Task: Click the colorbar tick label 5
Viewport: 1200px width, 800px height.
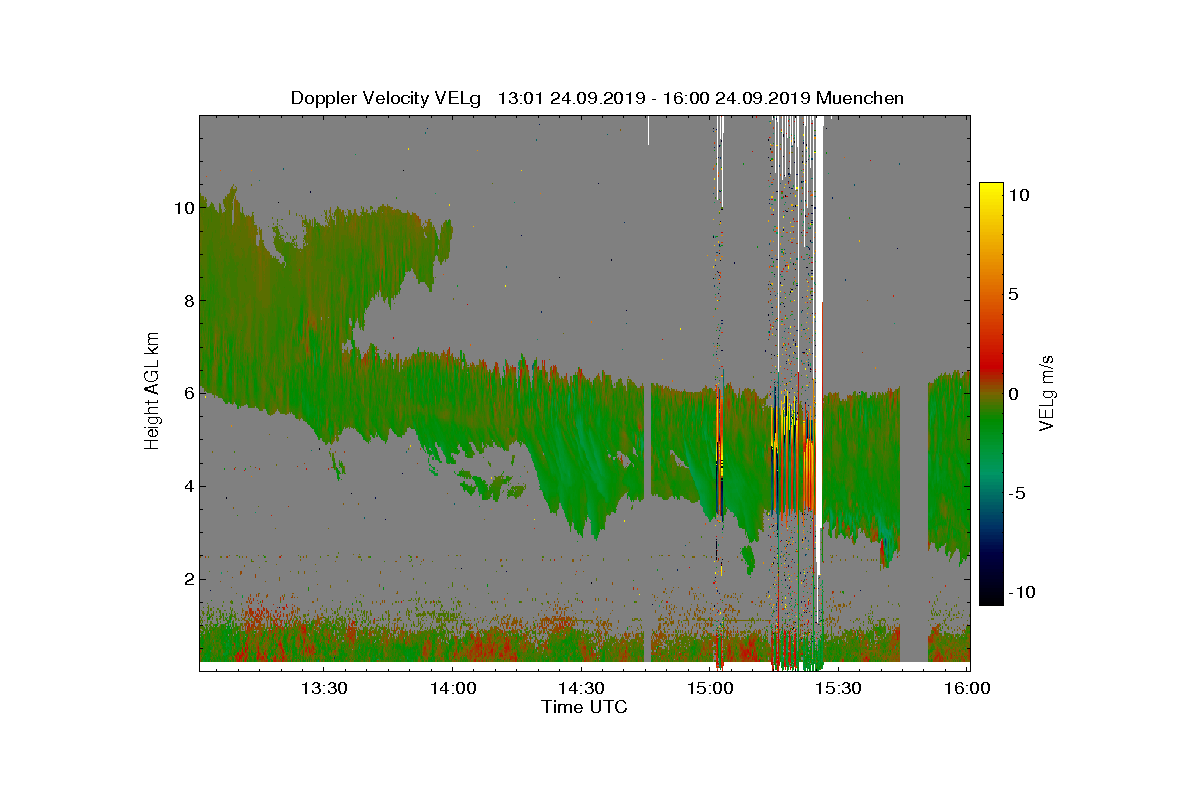Action: [1013, 296]
